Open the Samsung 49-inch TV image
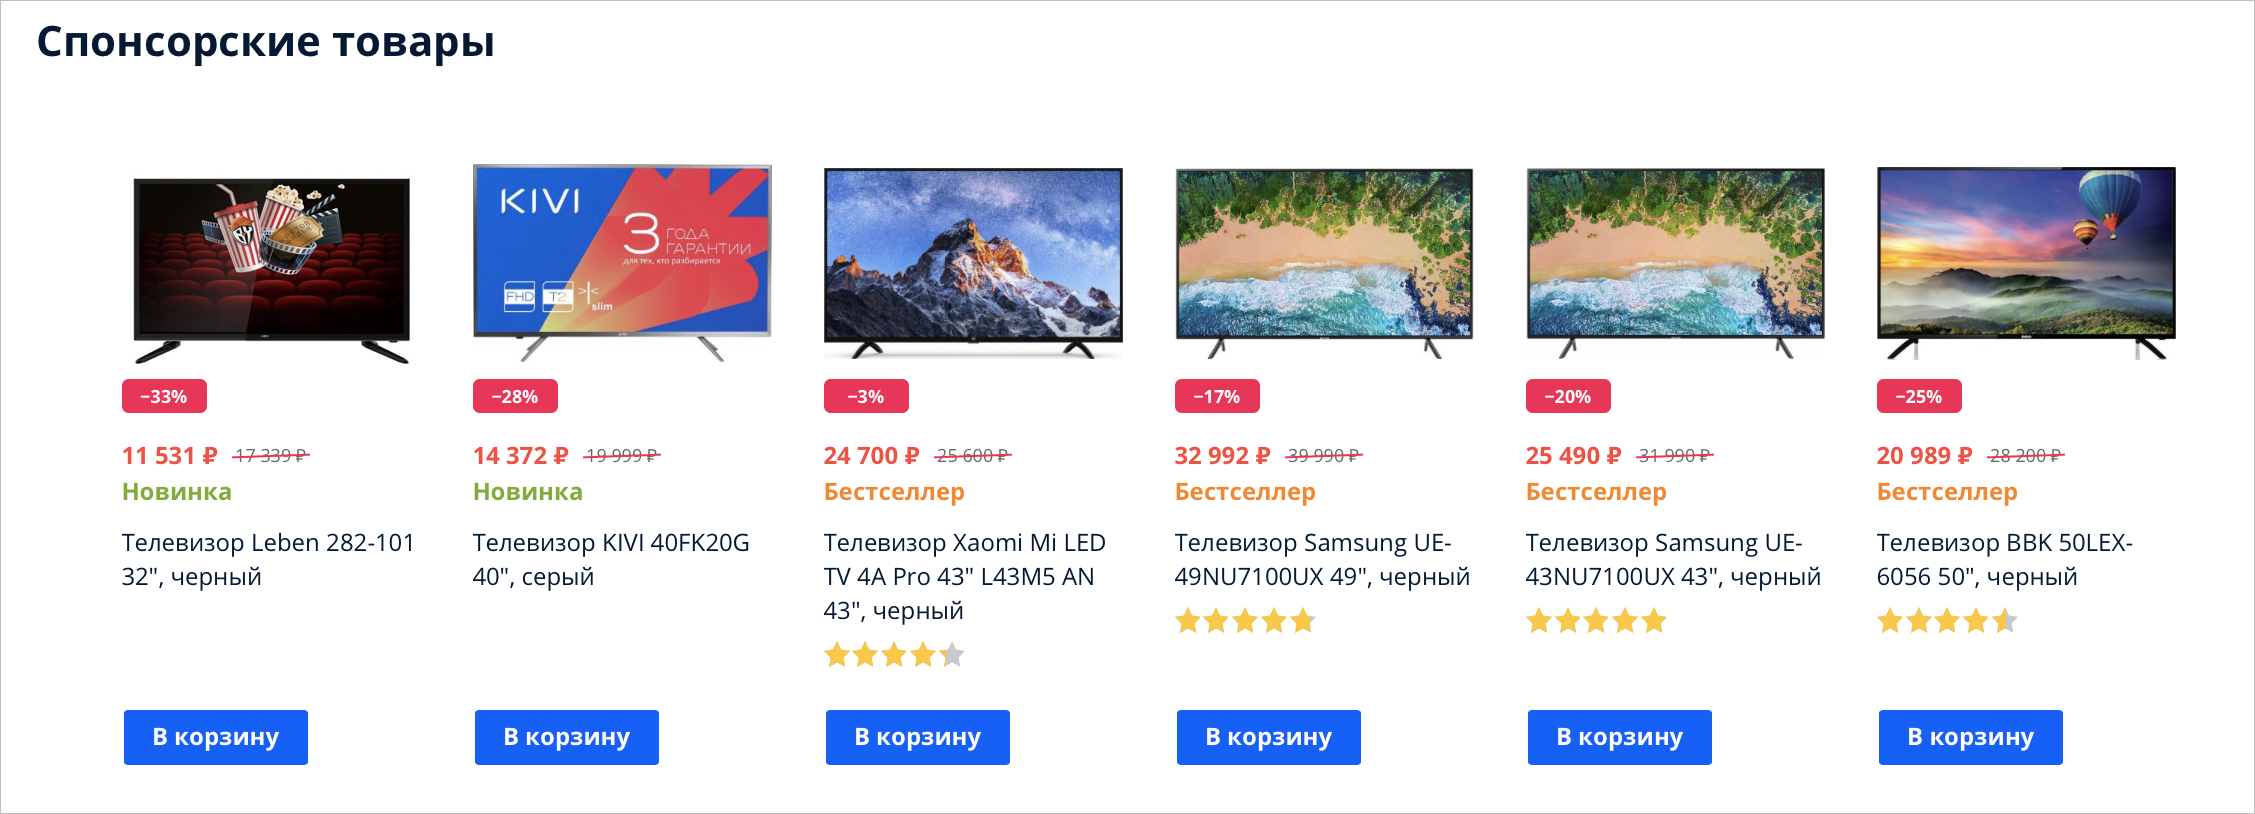Image resolution: width=2255 pixels, height=814 pixels. 1324,263
